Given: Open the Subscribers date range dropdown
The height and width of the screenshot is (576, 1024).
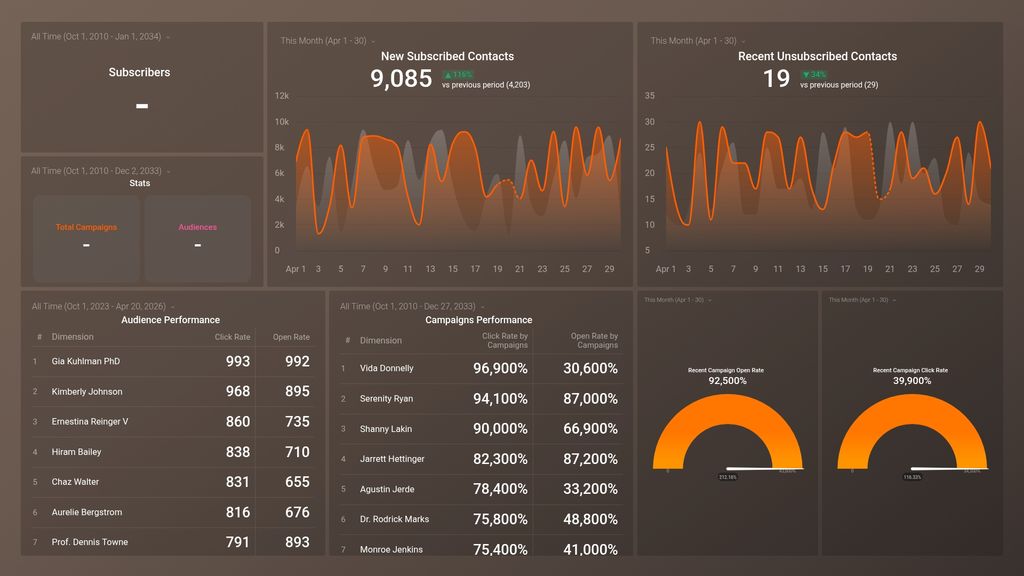Looking at the screenshot, I should tap(97, 36).
